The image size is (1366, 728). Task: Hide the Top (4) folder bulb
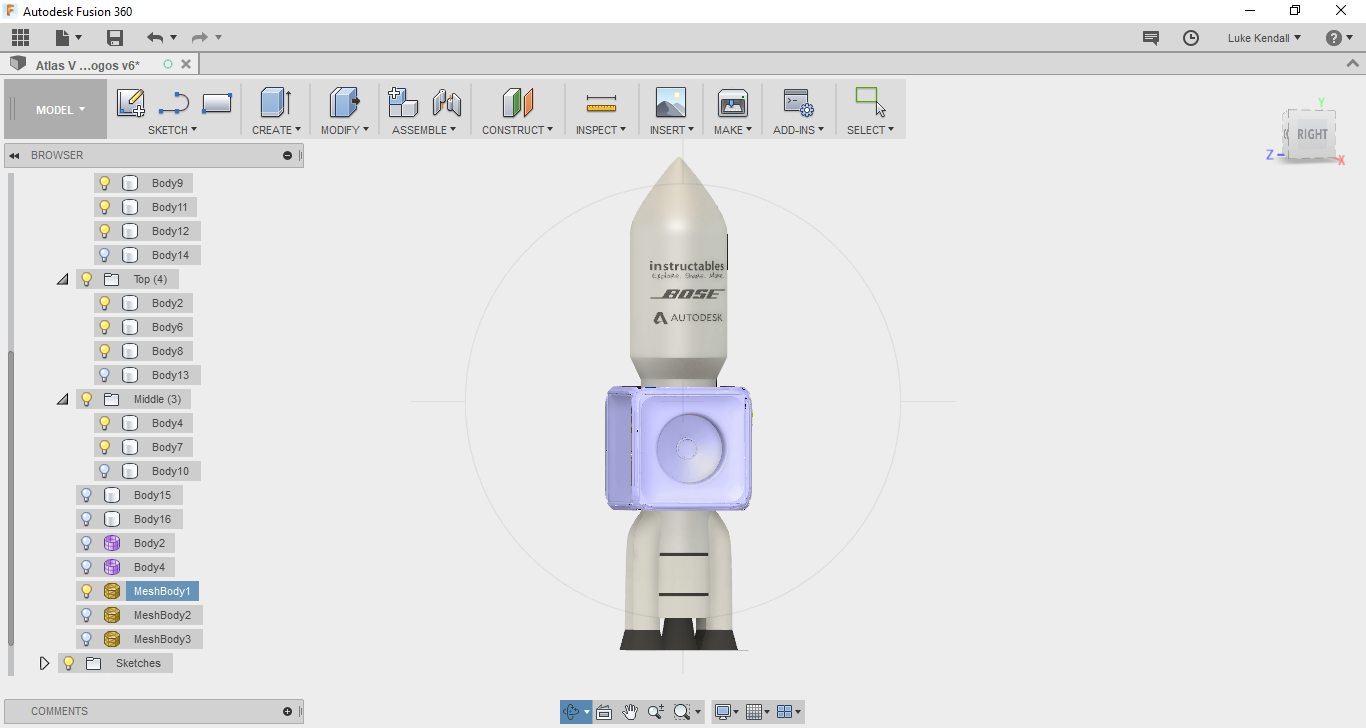pyautogui.click(x=86, y=279)
